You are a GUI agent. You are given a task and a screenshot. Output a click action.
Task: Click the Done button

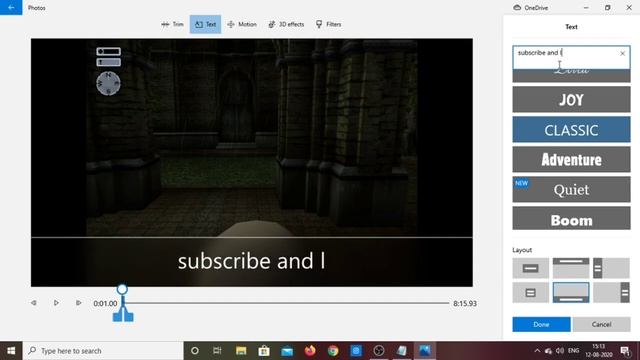point(541,324)
